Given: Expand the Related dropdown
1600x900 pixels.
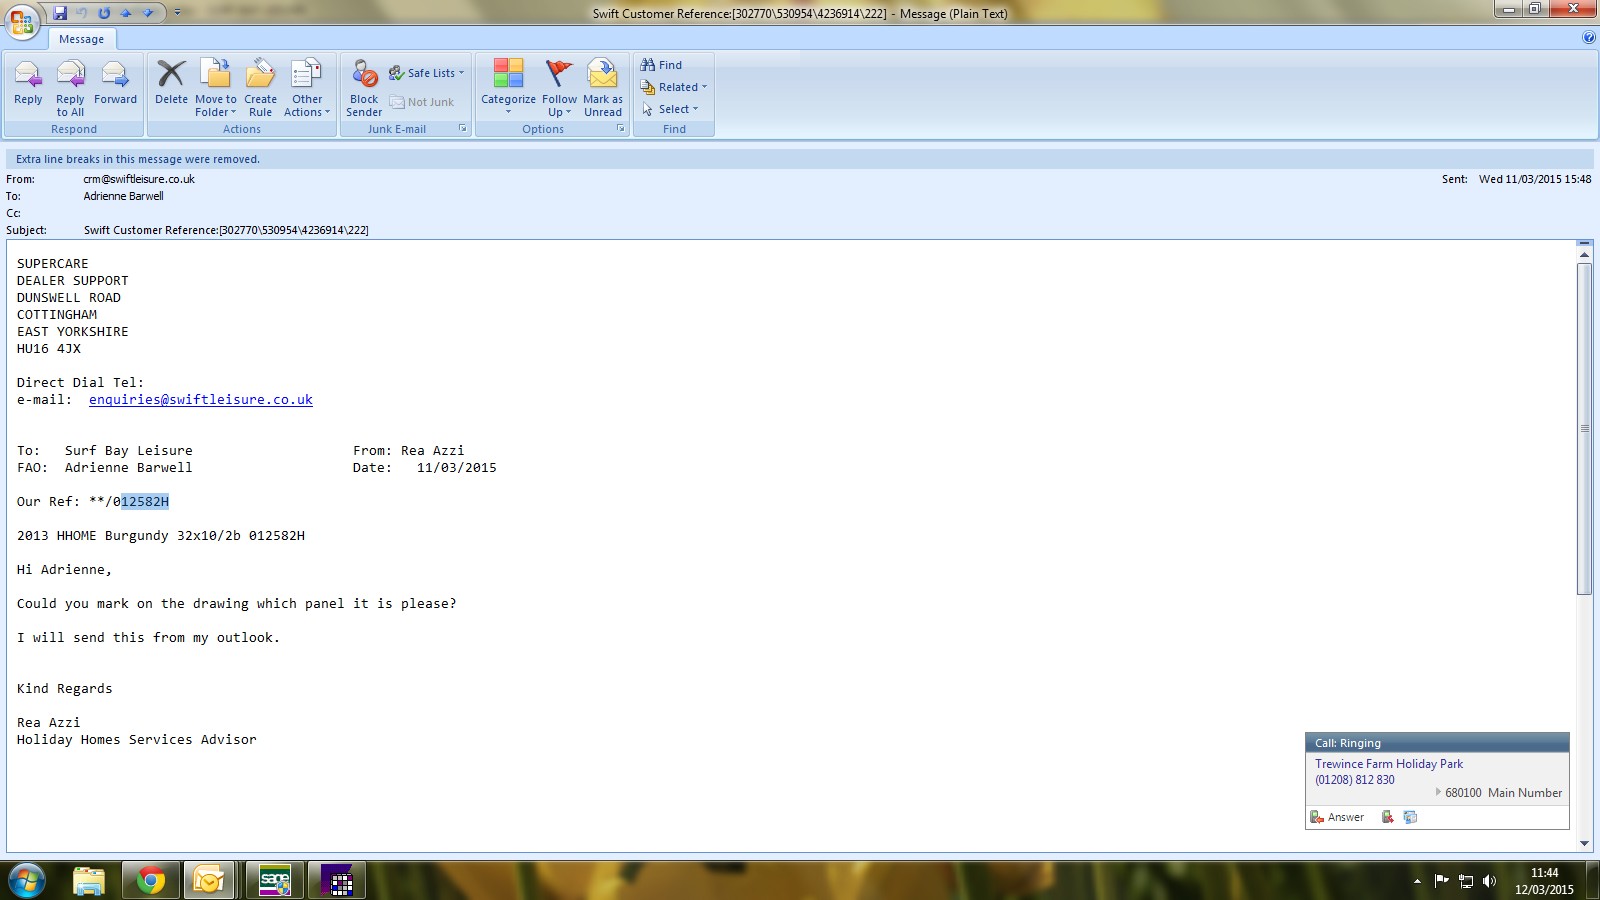Looking at the screenshot, I should tap(674, 87).
